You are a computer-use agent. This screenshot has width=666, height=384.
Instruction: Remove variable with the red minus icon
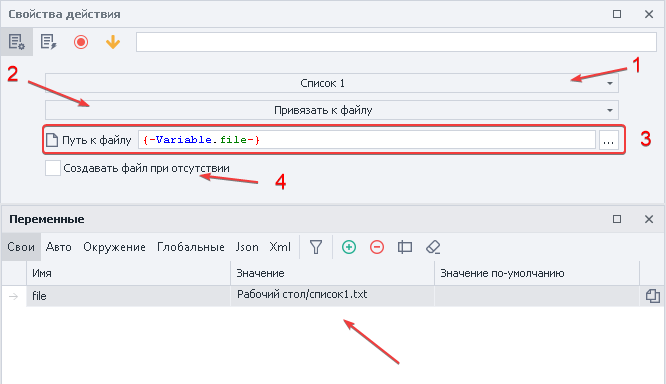click(377, 247)
